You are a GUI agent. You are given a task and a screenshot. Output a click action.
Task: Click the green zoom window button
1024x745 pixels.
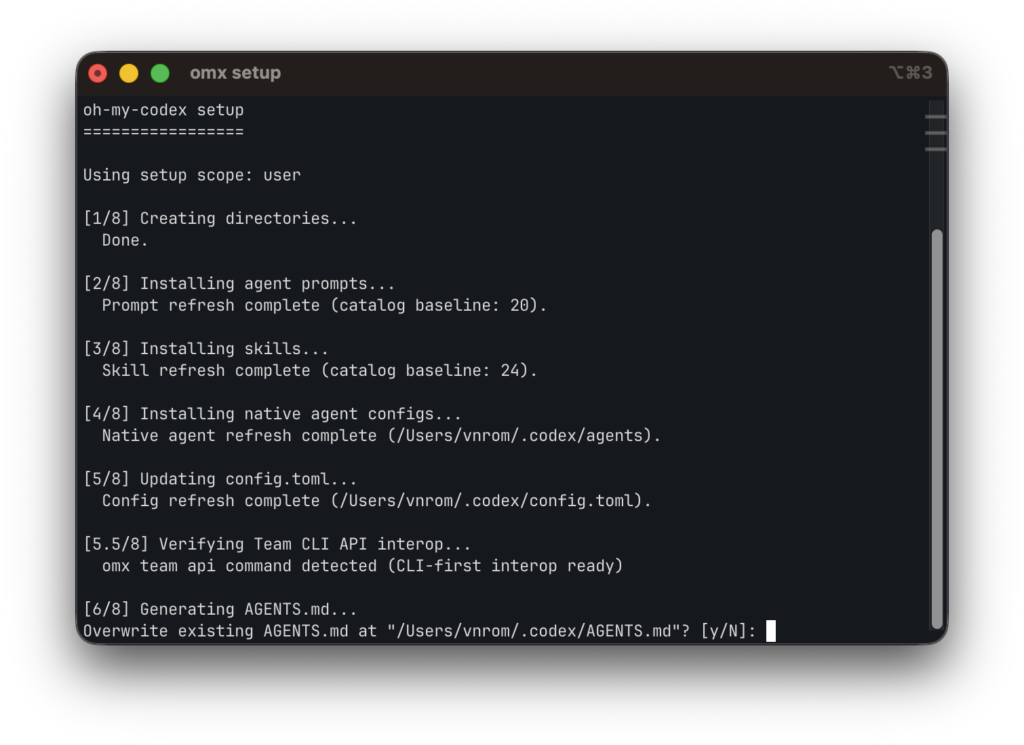point(160,73)
